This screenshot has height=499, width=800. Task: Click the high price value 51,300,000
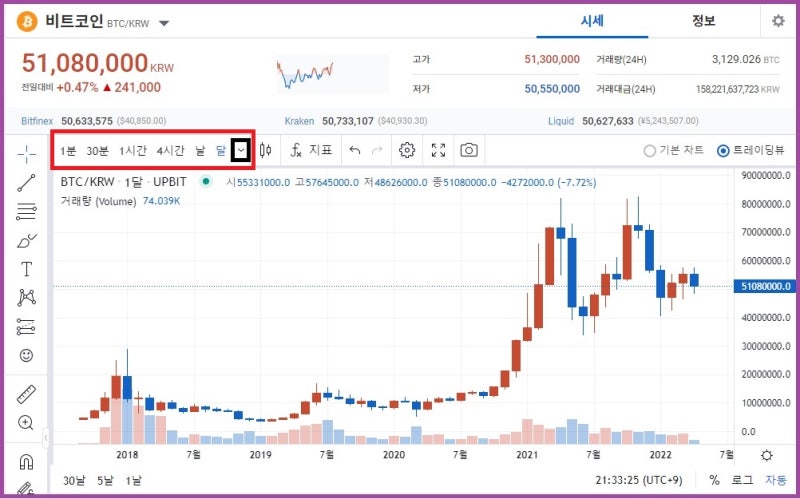pyautogui.click(x=552, y=59)
